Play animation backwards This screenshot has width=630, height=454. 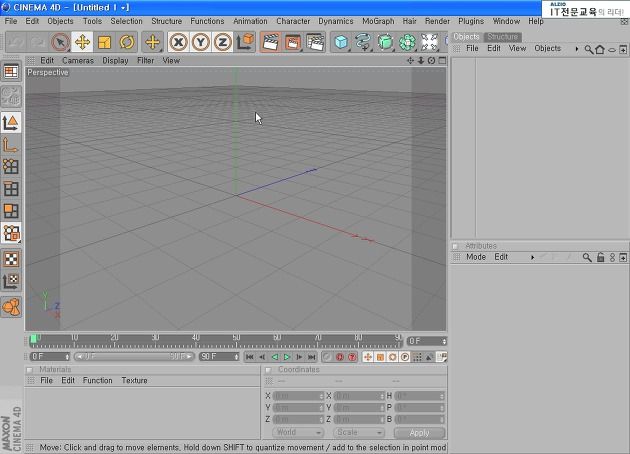click(274, 357)
